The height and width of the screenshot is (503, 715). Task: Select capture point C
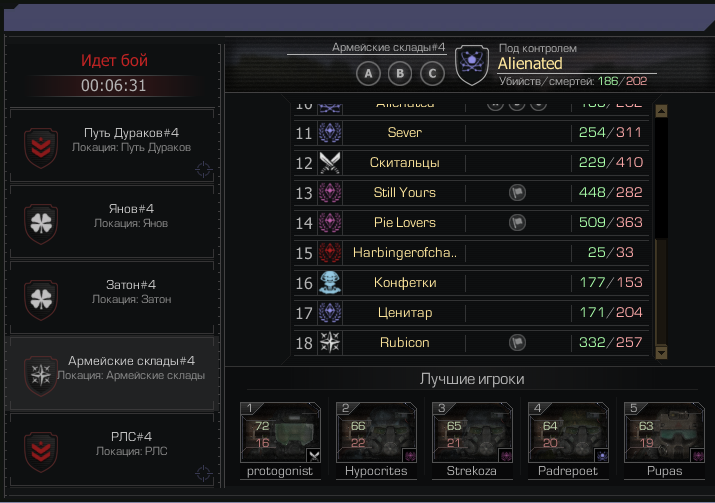pos(432,73)
